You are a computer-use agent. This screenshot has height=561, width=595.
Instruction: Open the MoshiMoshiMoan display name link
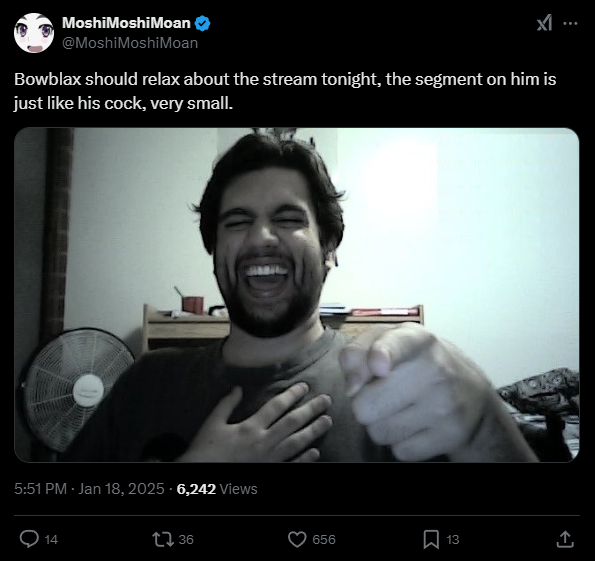coord(126,23)
